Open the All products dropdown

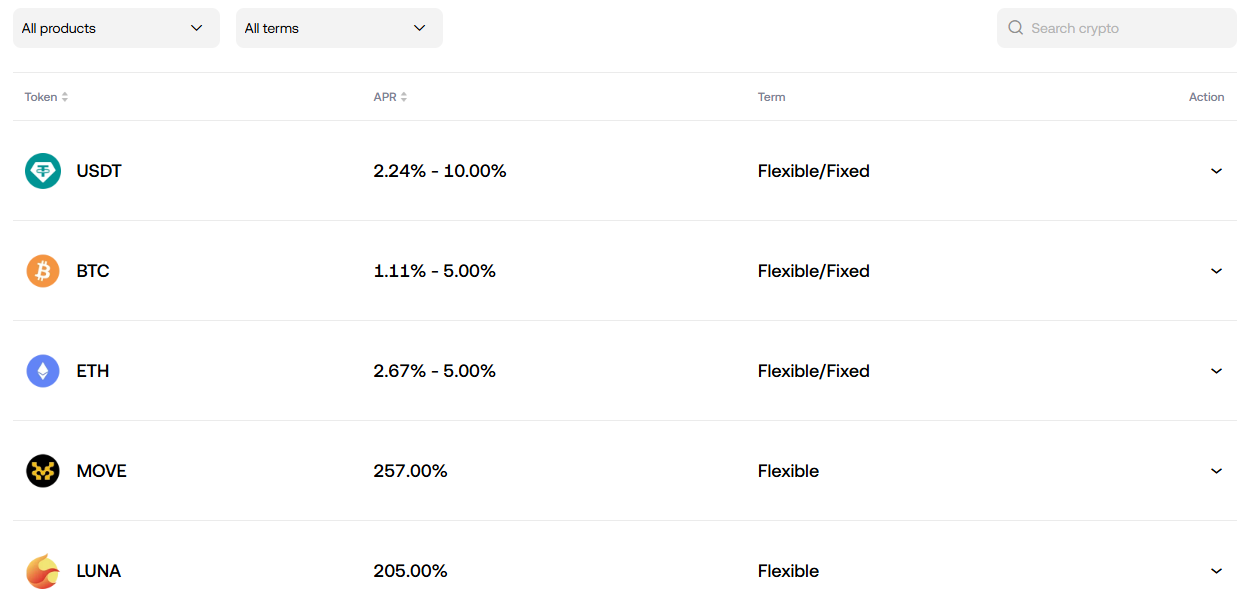coord(116,28)
